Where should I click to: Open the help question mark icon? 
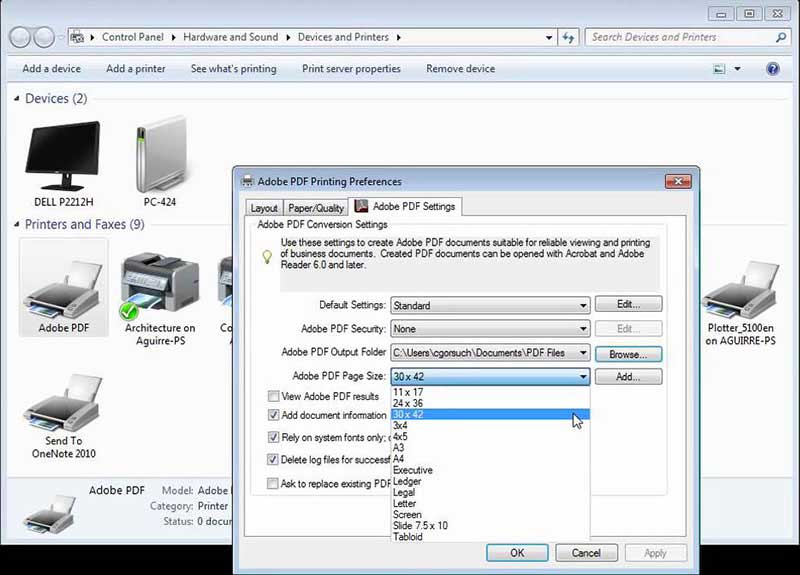point(772,68)
